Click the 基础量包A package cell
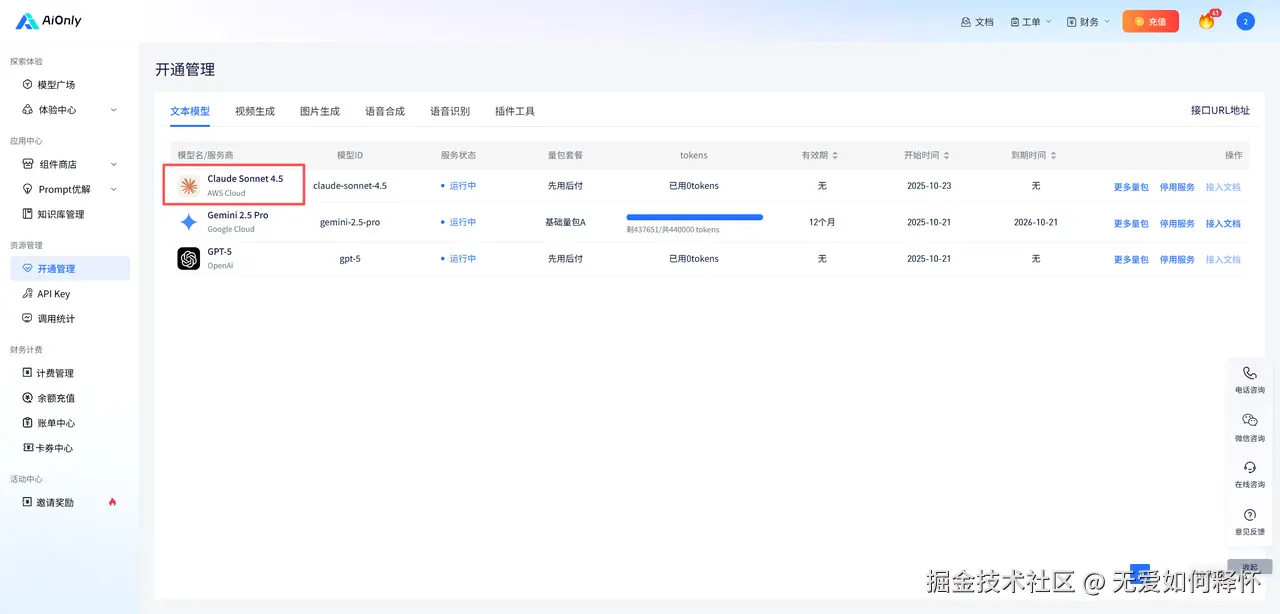Screen dimensions: 1280x614 click(x=565, y=222)
